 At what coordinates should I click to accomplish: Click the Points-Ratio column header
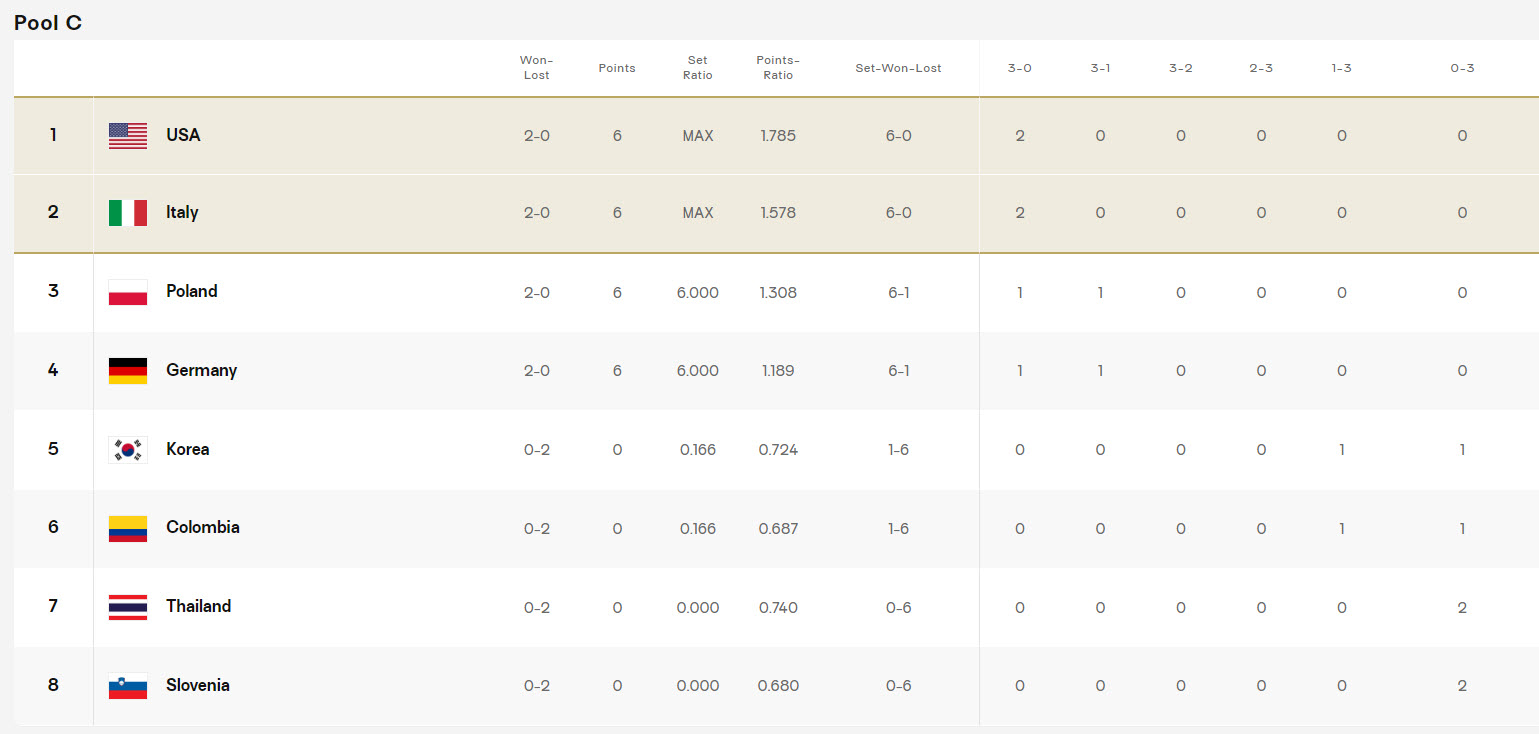tap(778, 68)
